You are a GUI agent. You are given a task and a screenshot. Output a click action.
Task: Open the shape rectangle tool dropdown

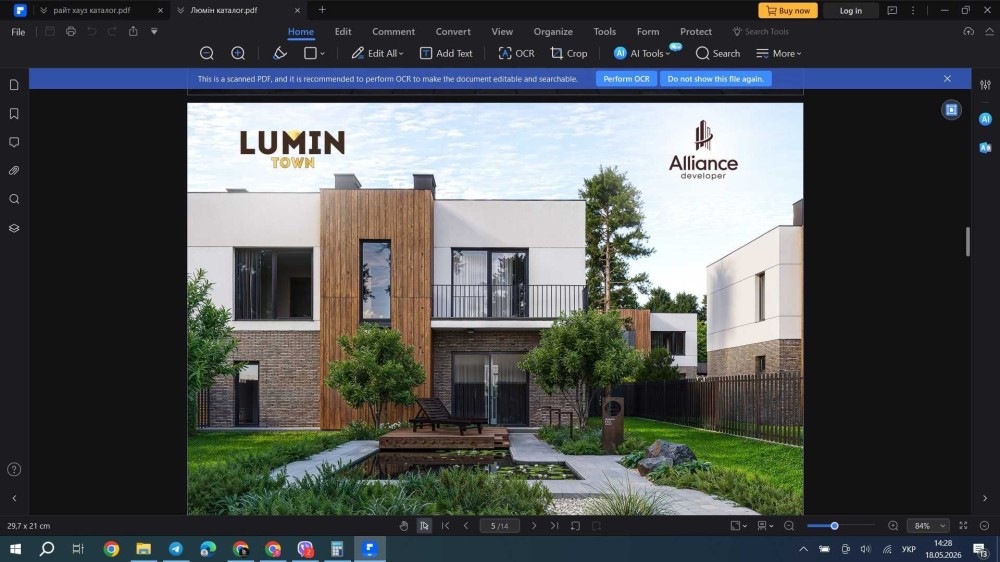[314, 54]
